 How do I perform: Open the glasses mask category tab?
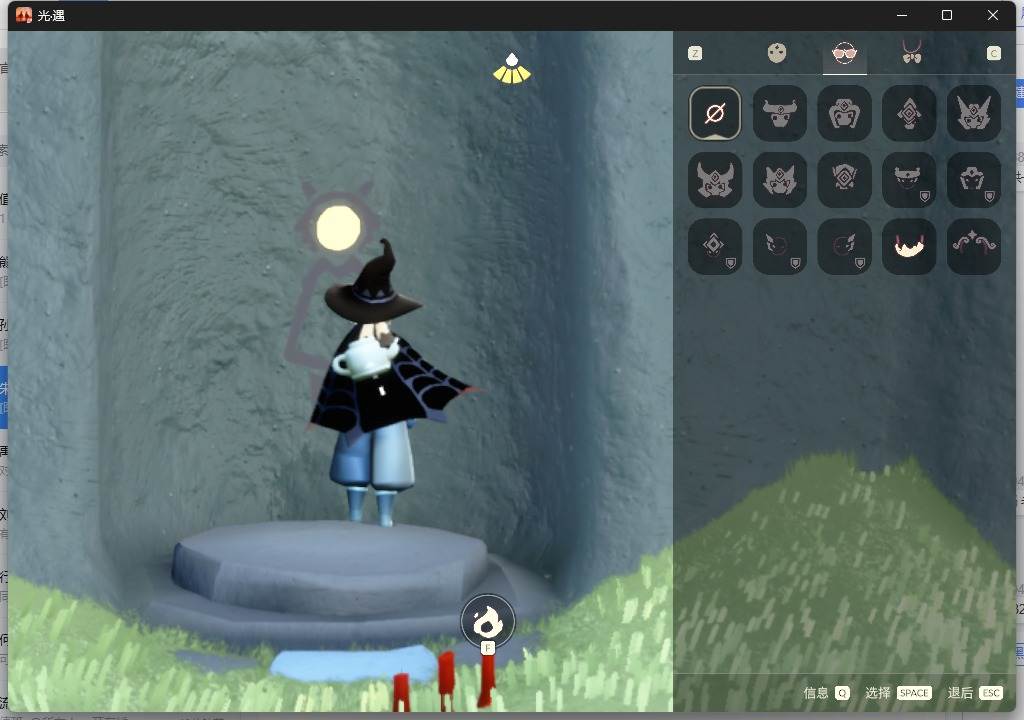(x=844, y=54)
